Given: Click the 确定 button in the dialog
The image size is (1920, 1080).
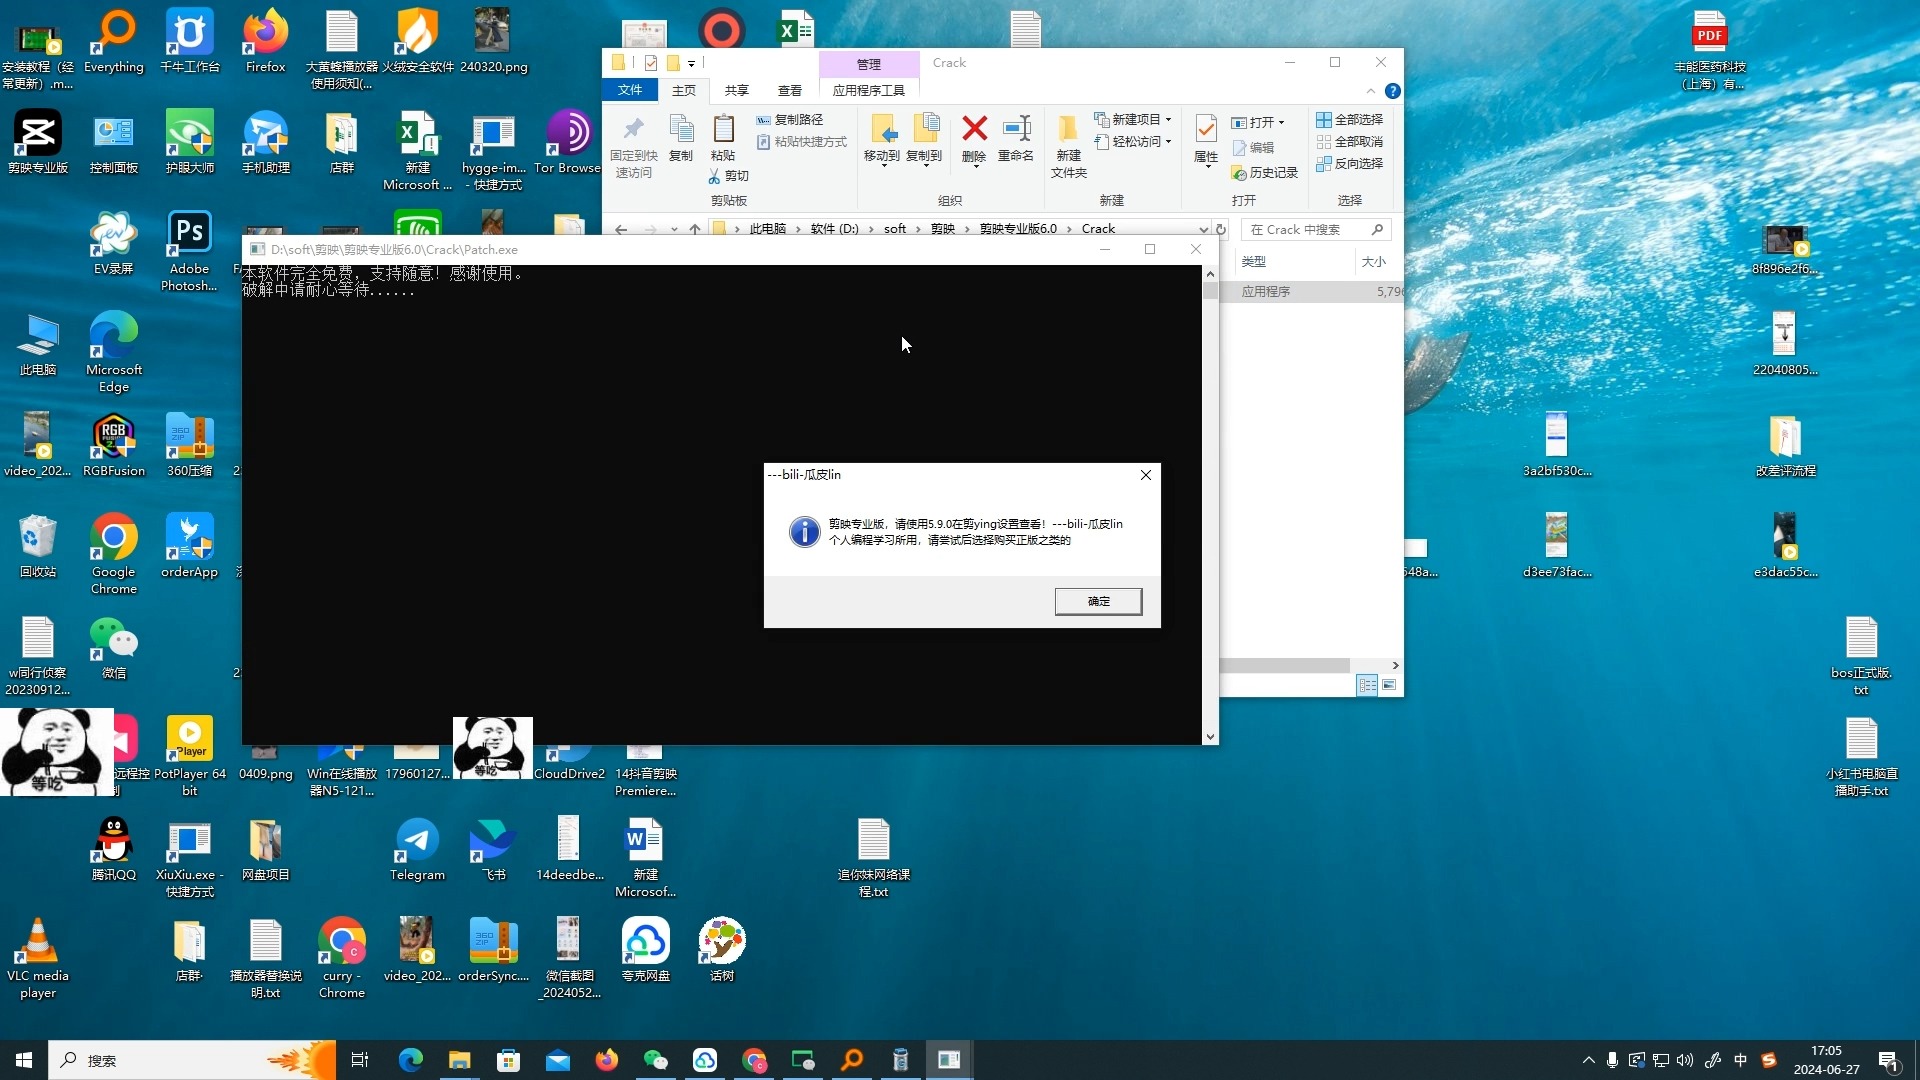Looking at the screenshot, I should 1098,601.
